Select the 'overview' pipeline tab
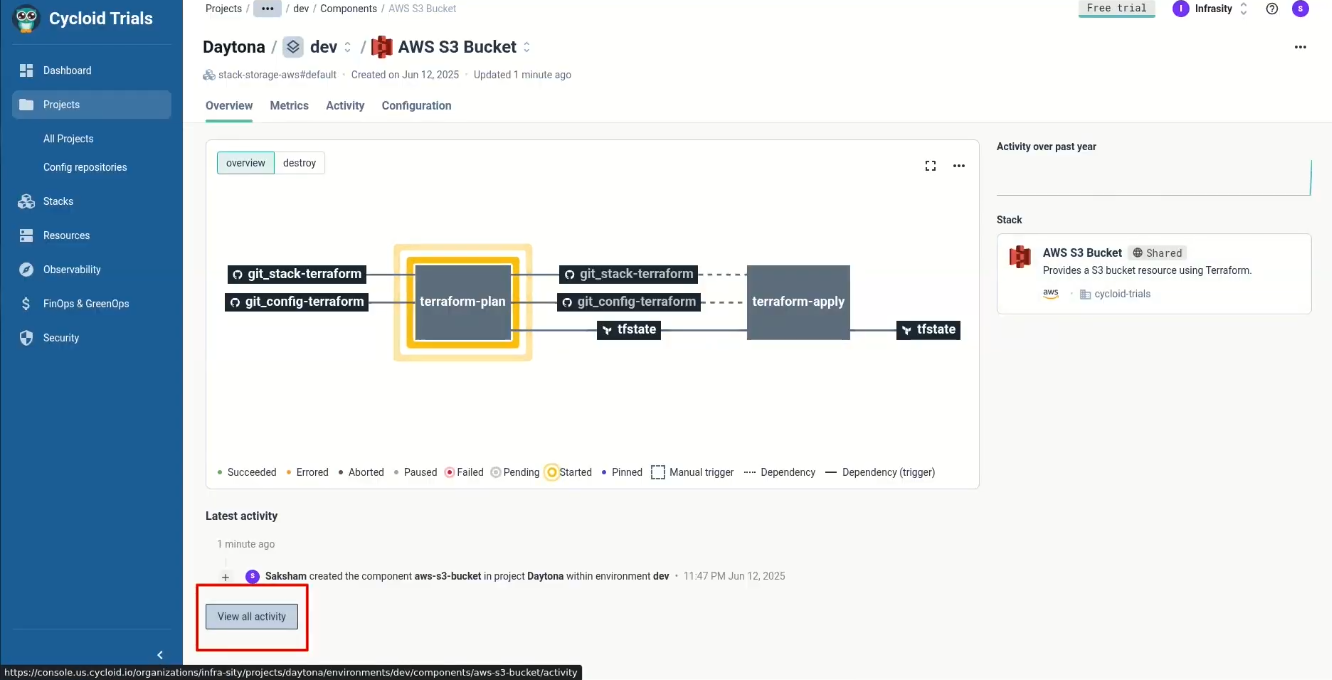1332x680 pixels. coord(246,163)
